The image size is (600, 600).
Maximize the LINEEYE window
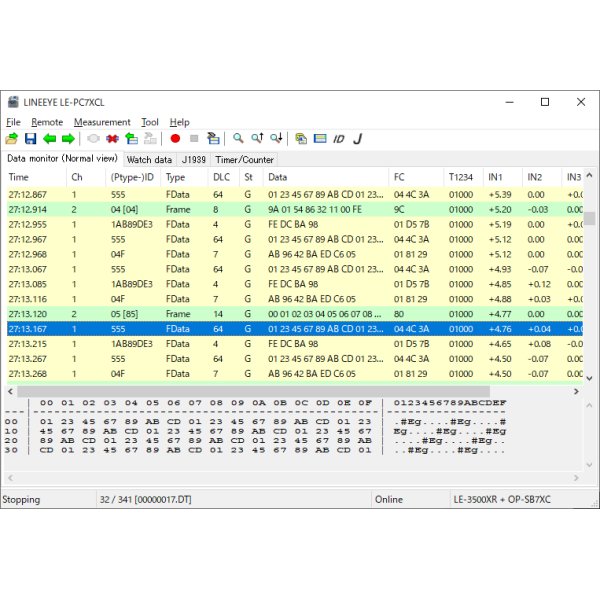(545, 102)
